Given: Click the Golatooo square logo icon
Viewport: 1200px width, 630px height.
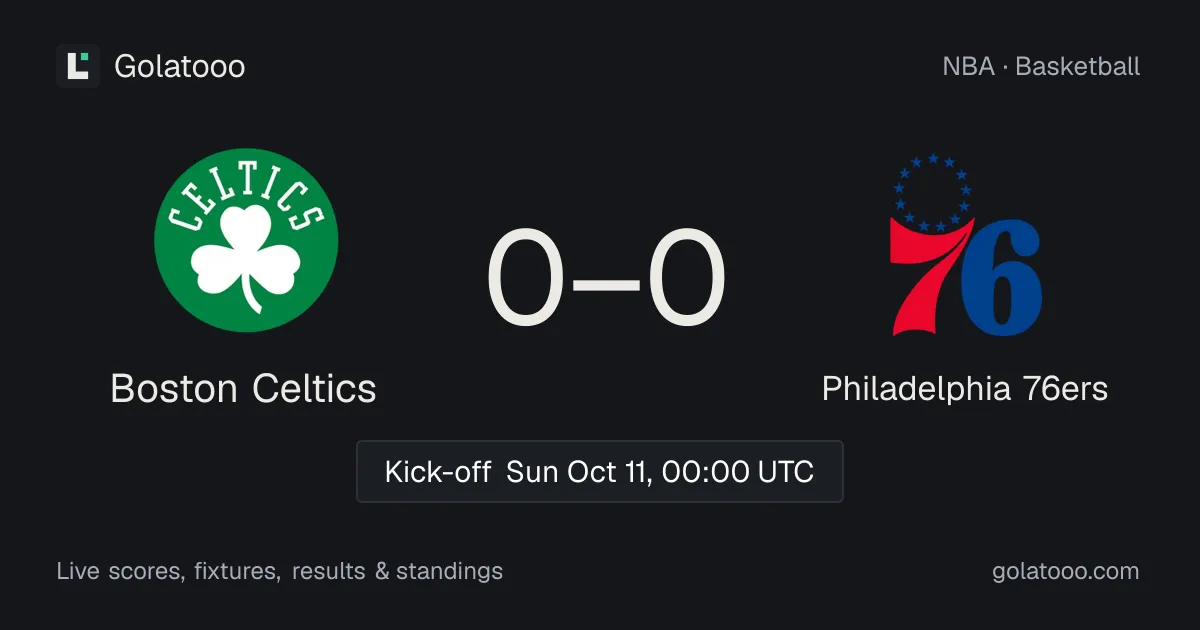Looking at the screenshot, I should [x=78, y=66].
